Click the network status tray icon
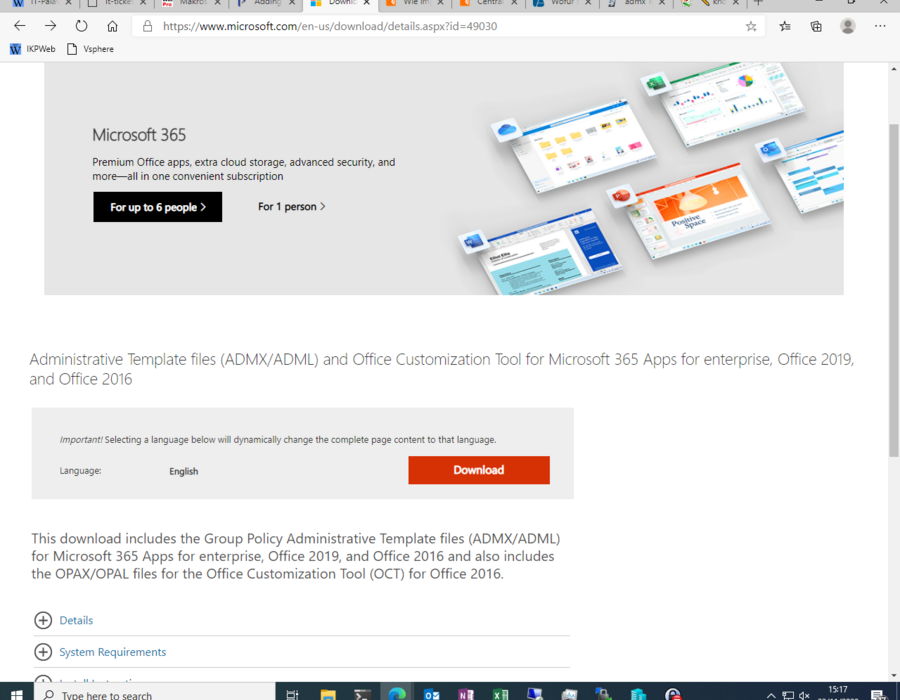The height and width of the screenshot is (700, 900). [788, 695]
